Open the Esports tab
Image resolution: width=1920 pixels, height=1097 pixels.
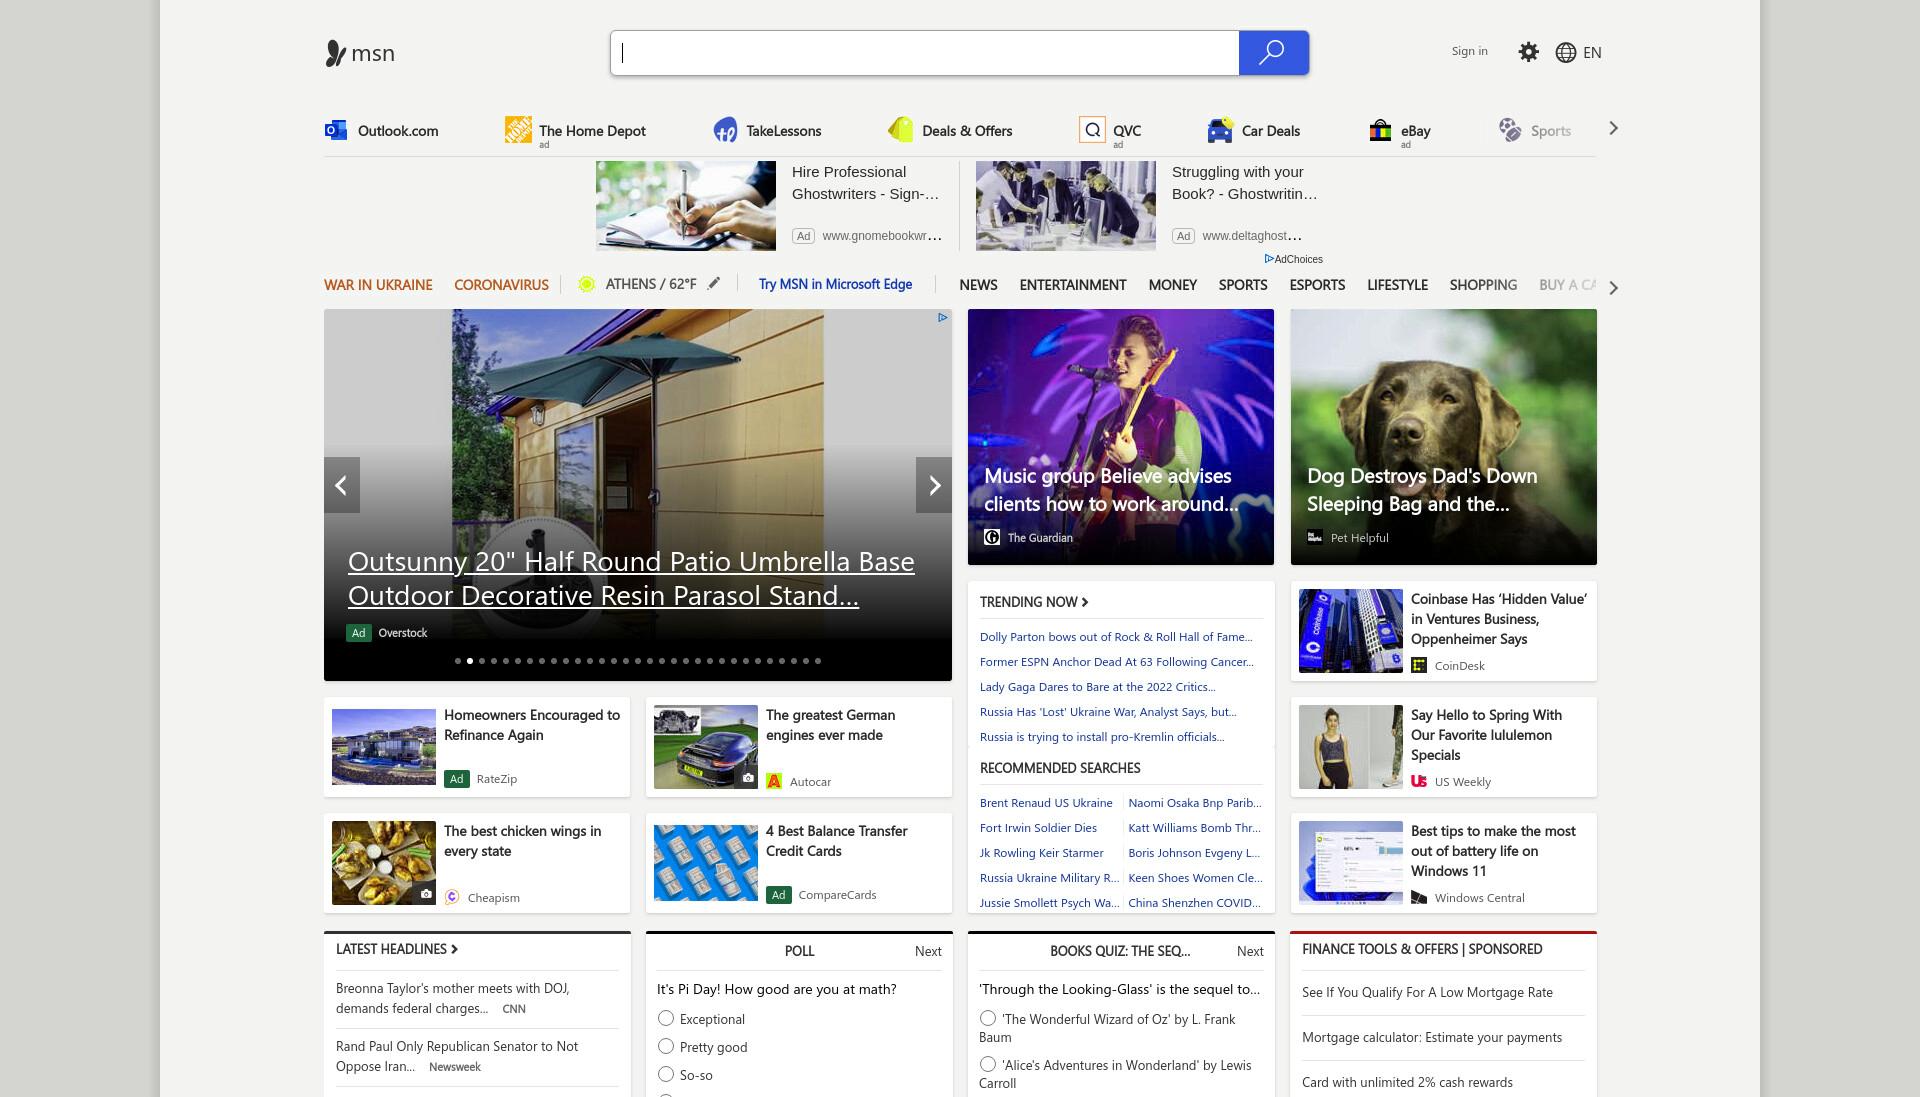1317,285
